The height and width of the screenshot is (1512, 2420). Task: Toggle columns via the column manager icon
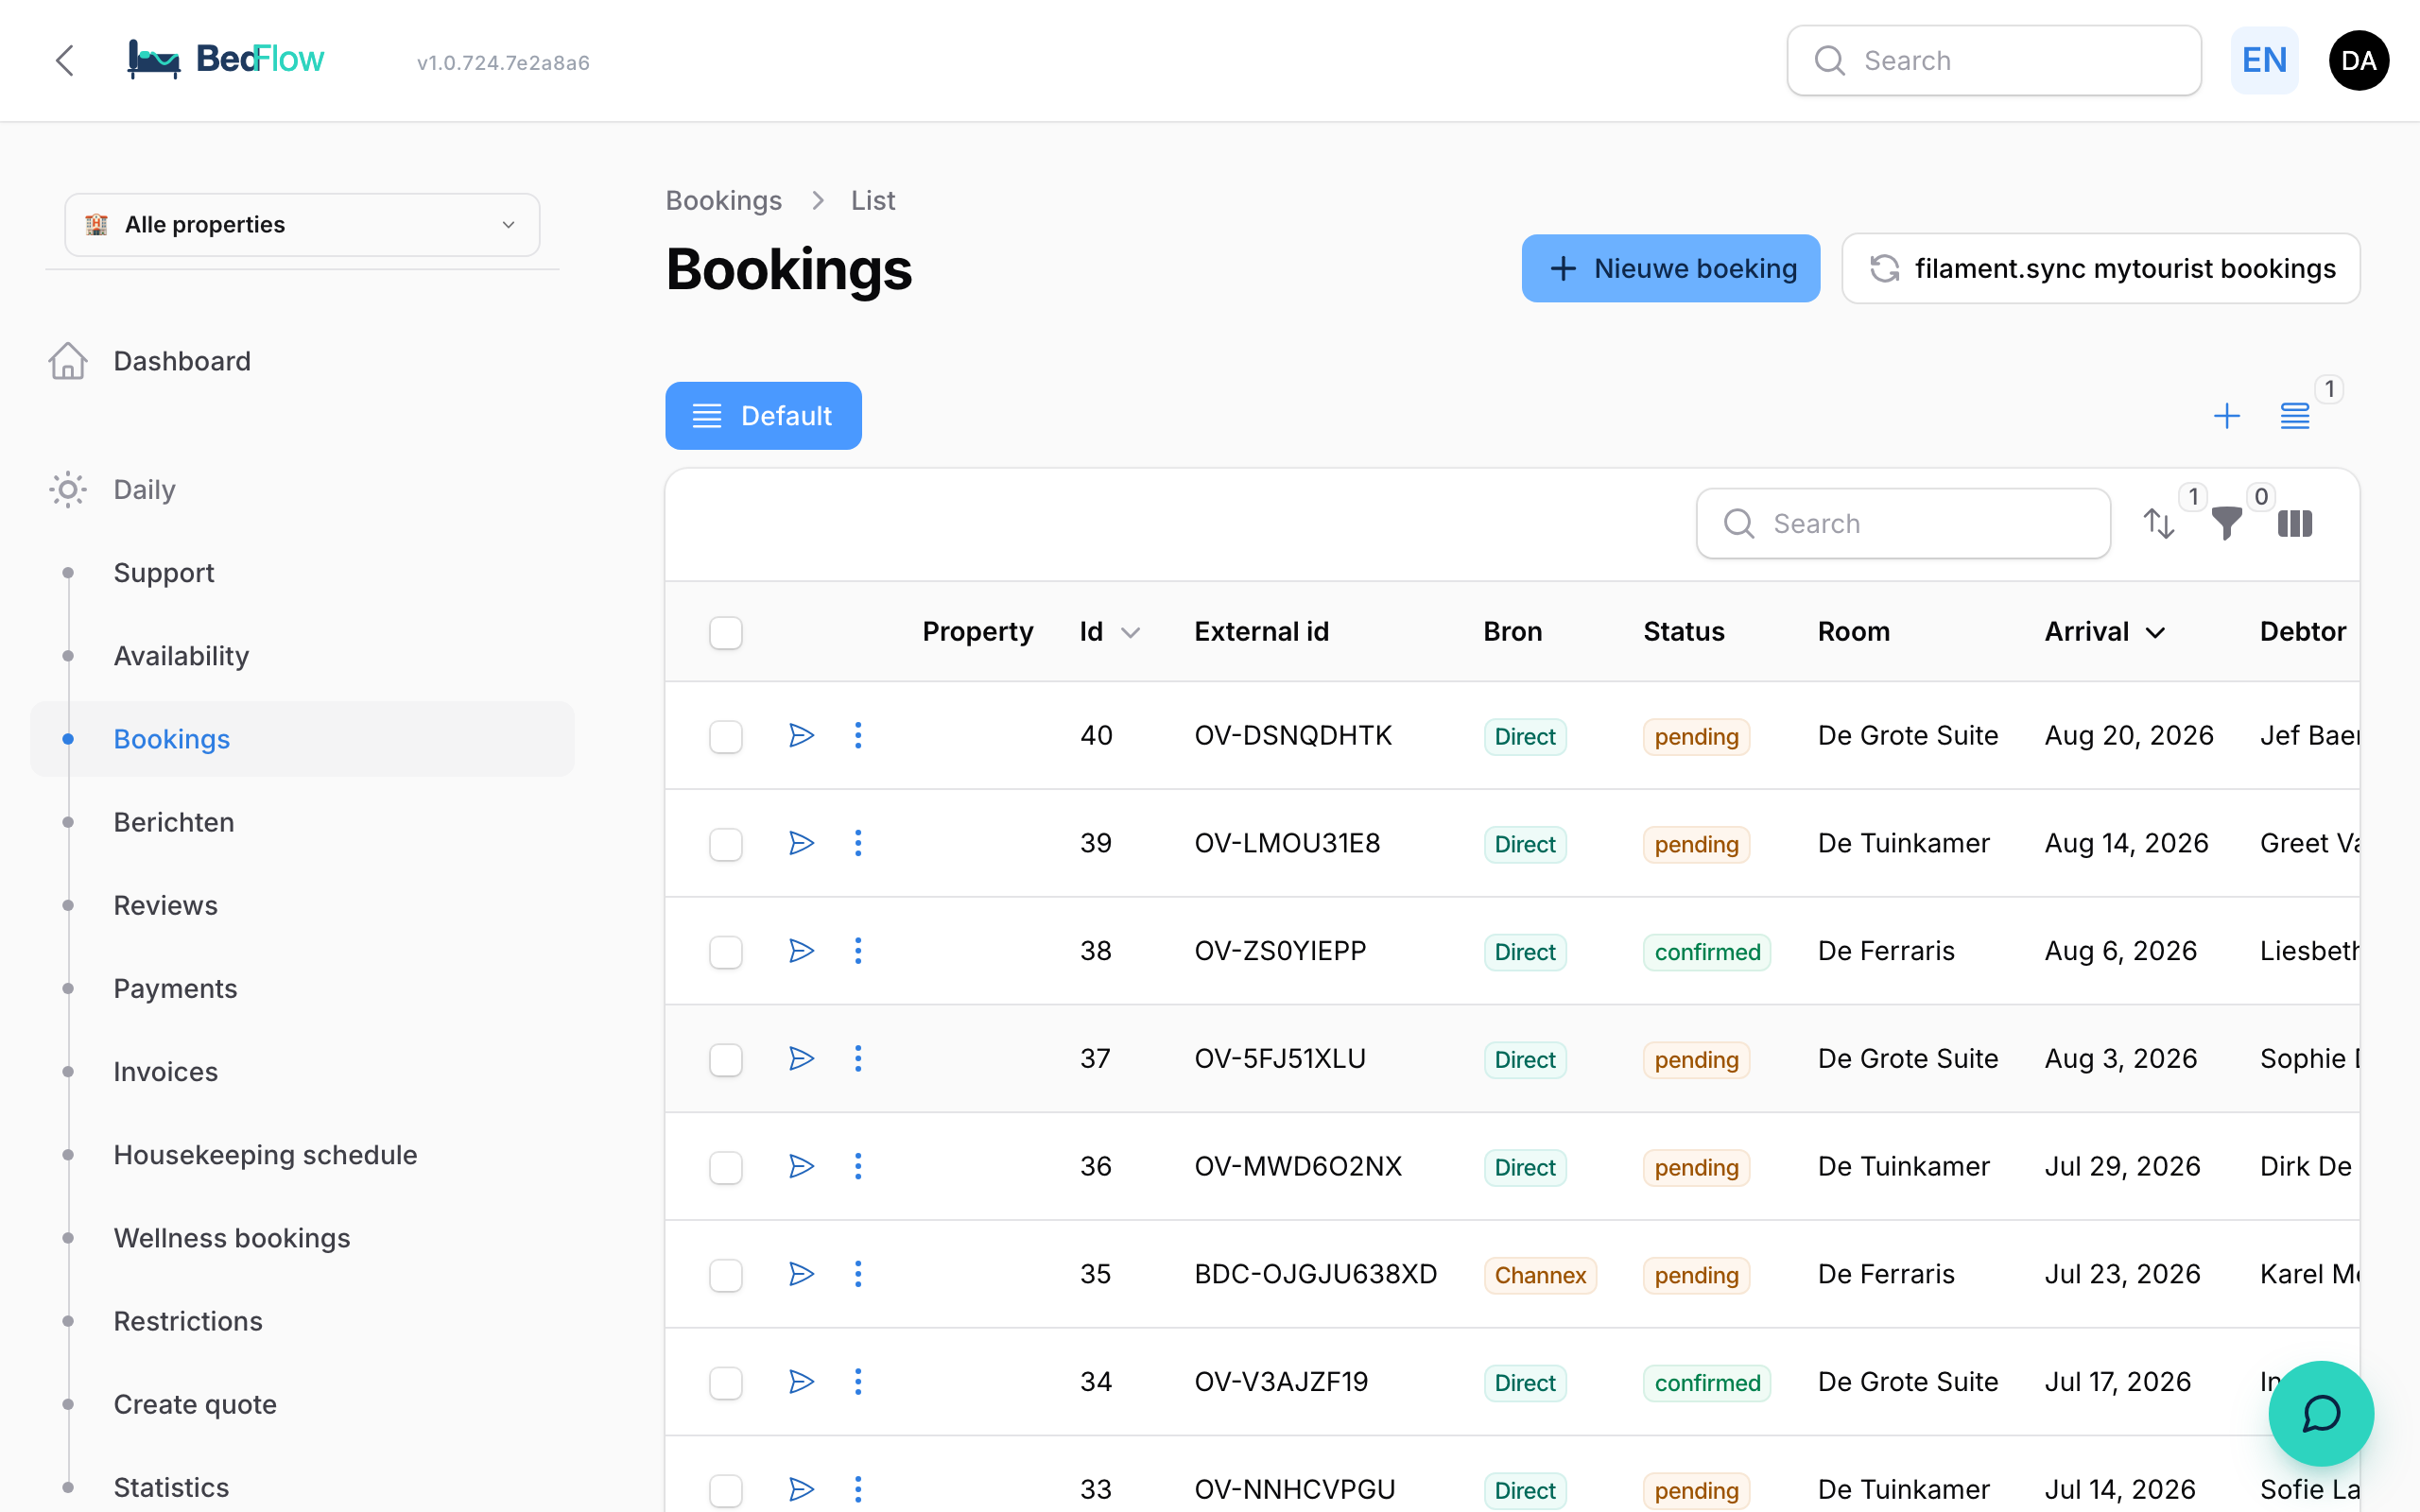pyautogui.click(x=2295, y=523)
